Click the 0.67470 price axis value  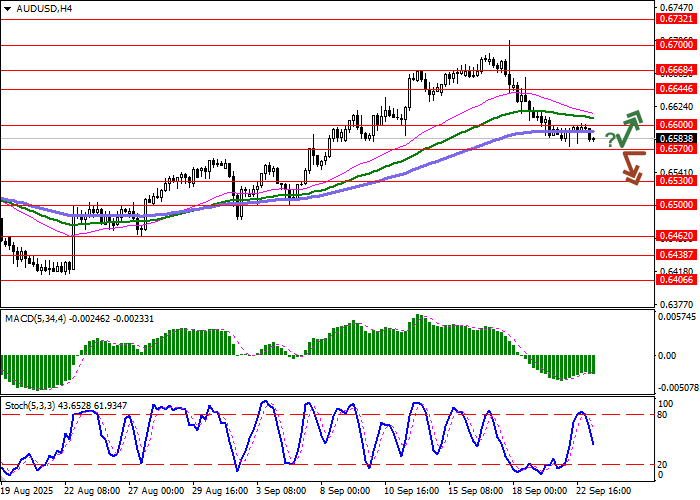[x=677, y=8]
